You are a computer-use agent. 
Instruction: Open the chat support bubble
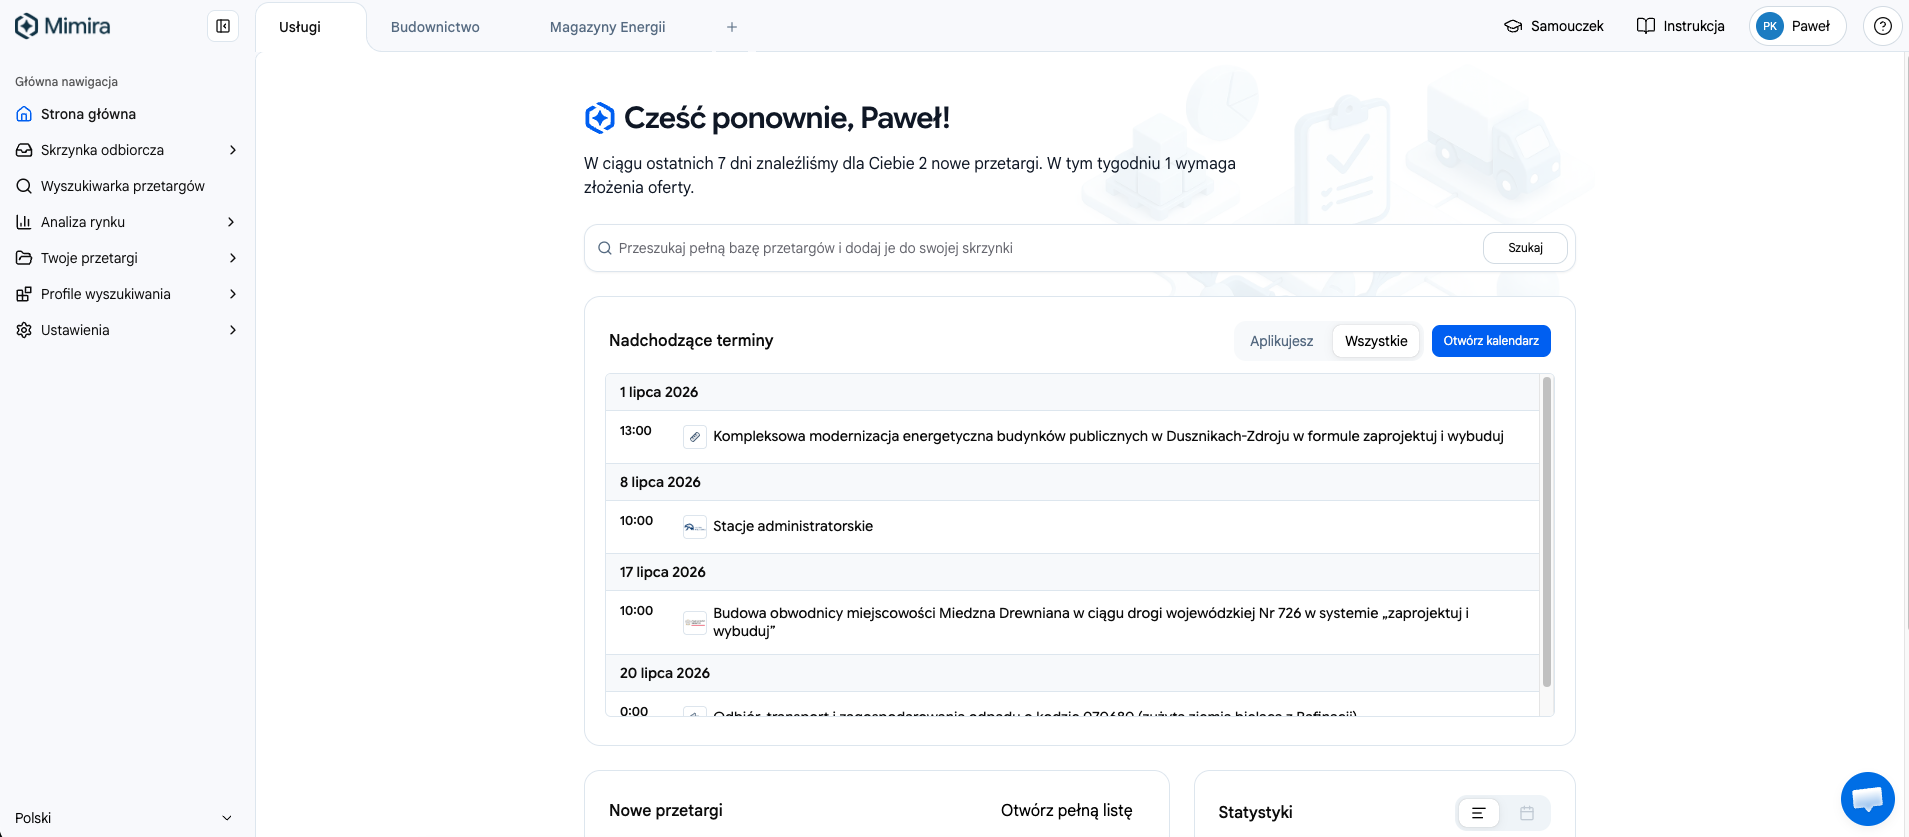1867,799
